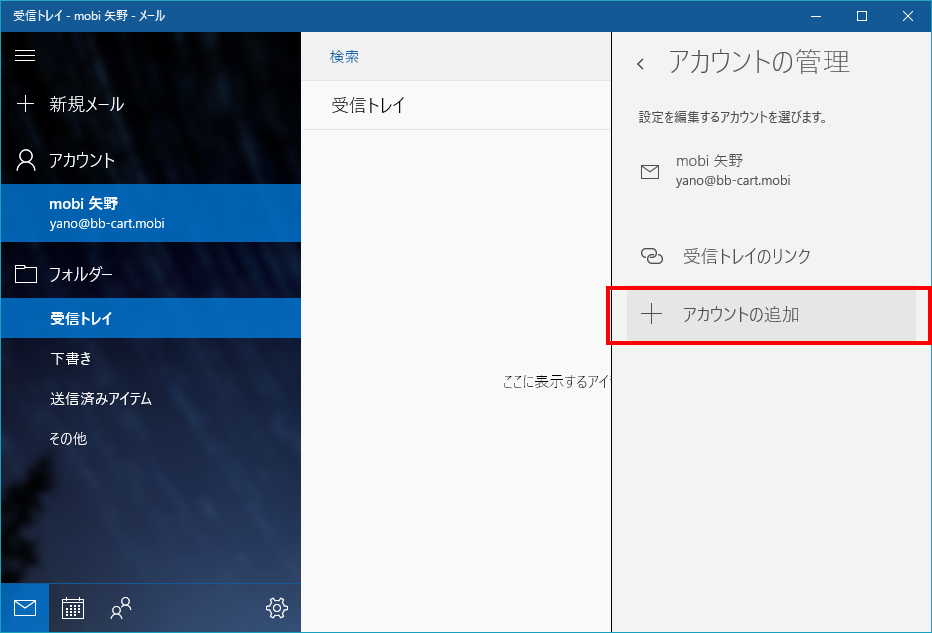Open the Calendar app from the bottom bar

[x=72, y=607]
